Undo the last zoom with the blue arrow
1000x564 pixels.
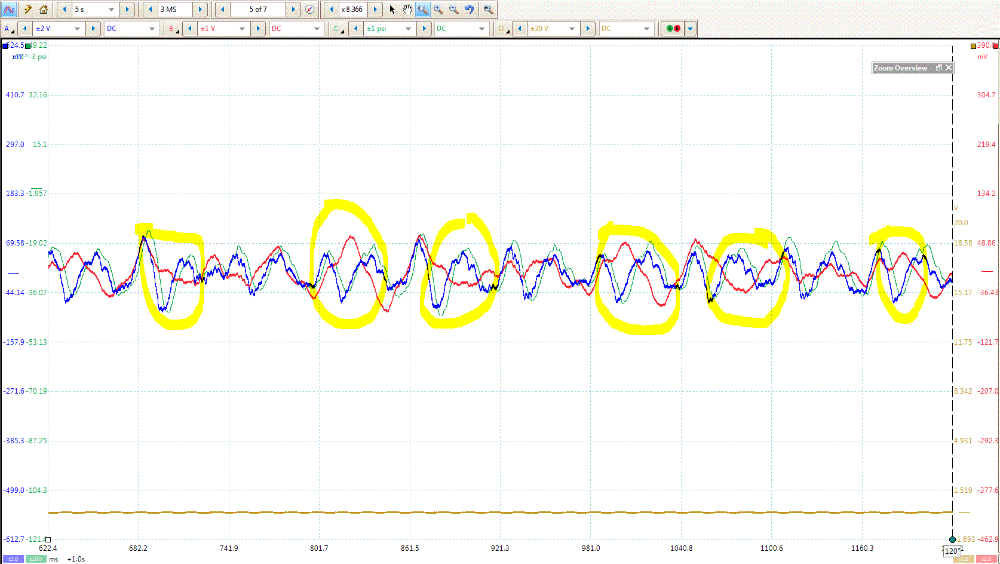tap(469, 9)
